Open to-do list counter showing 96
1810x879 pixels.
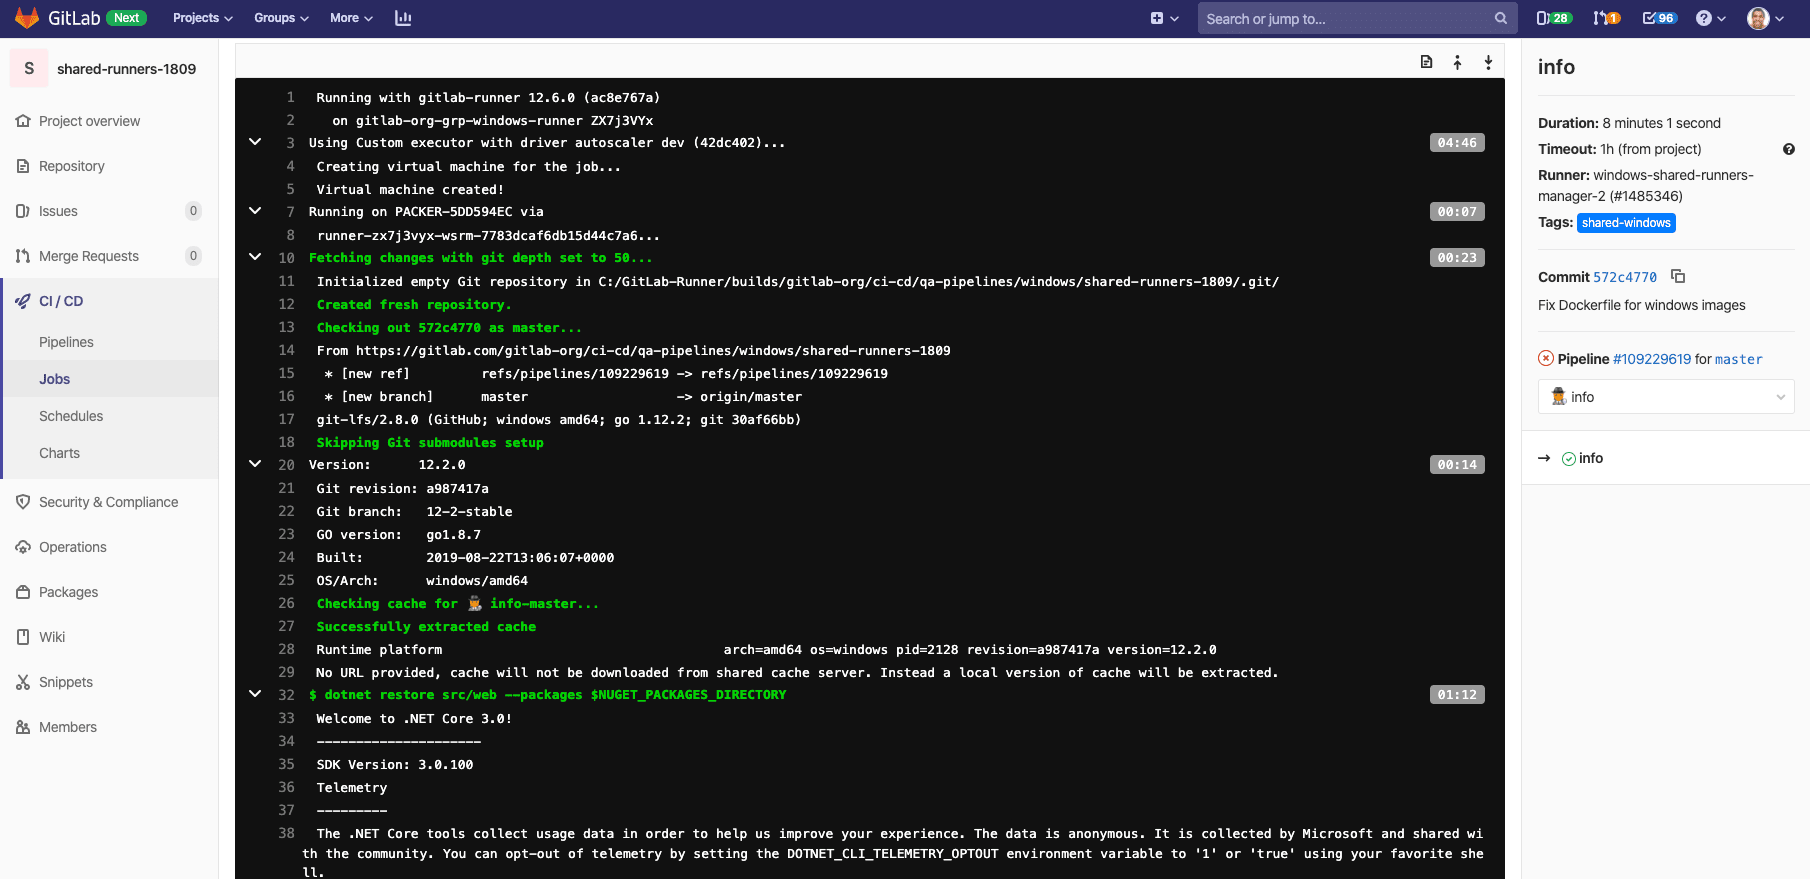(1660, 18)
